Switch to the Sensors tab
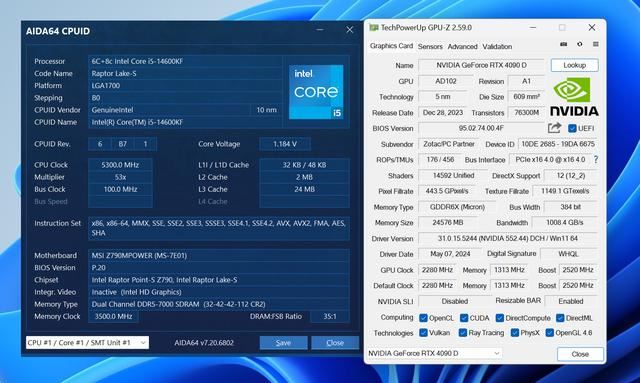Viewport: 640px width, 383px height. (x=430, y=47)
